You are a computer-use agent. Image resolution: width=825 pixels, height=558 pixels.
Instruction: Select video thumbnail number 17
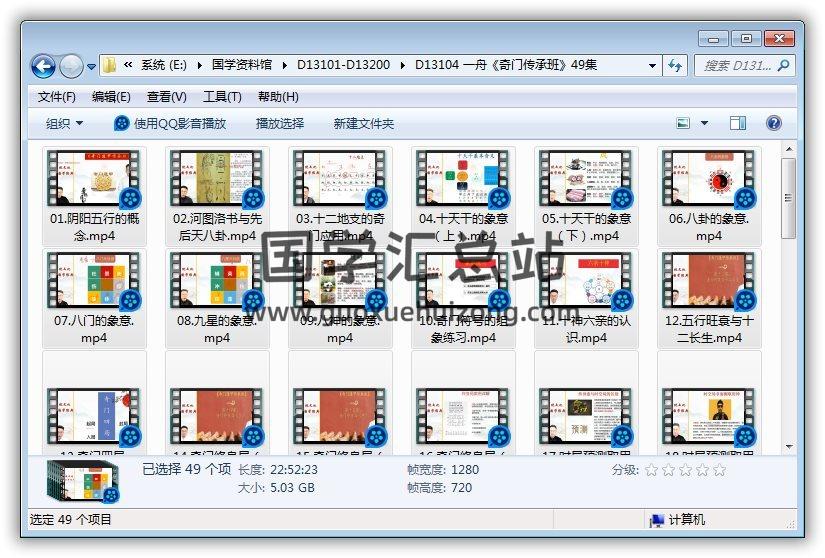pyautogui.click(x=586, y=417)
